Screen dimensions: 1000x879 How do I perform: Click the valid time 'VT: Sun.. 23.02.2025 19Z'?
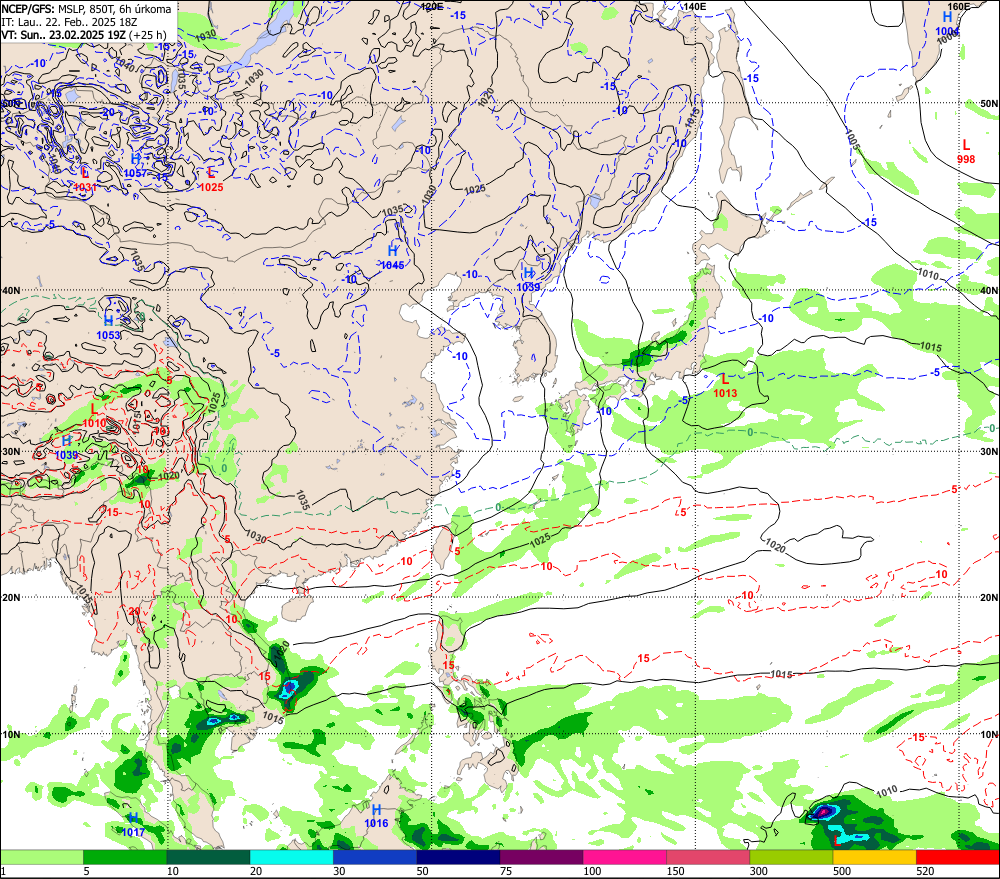pos(64,35)
